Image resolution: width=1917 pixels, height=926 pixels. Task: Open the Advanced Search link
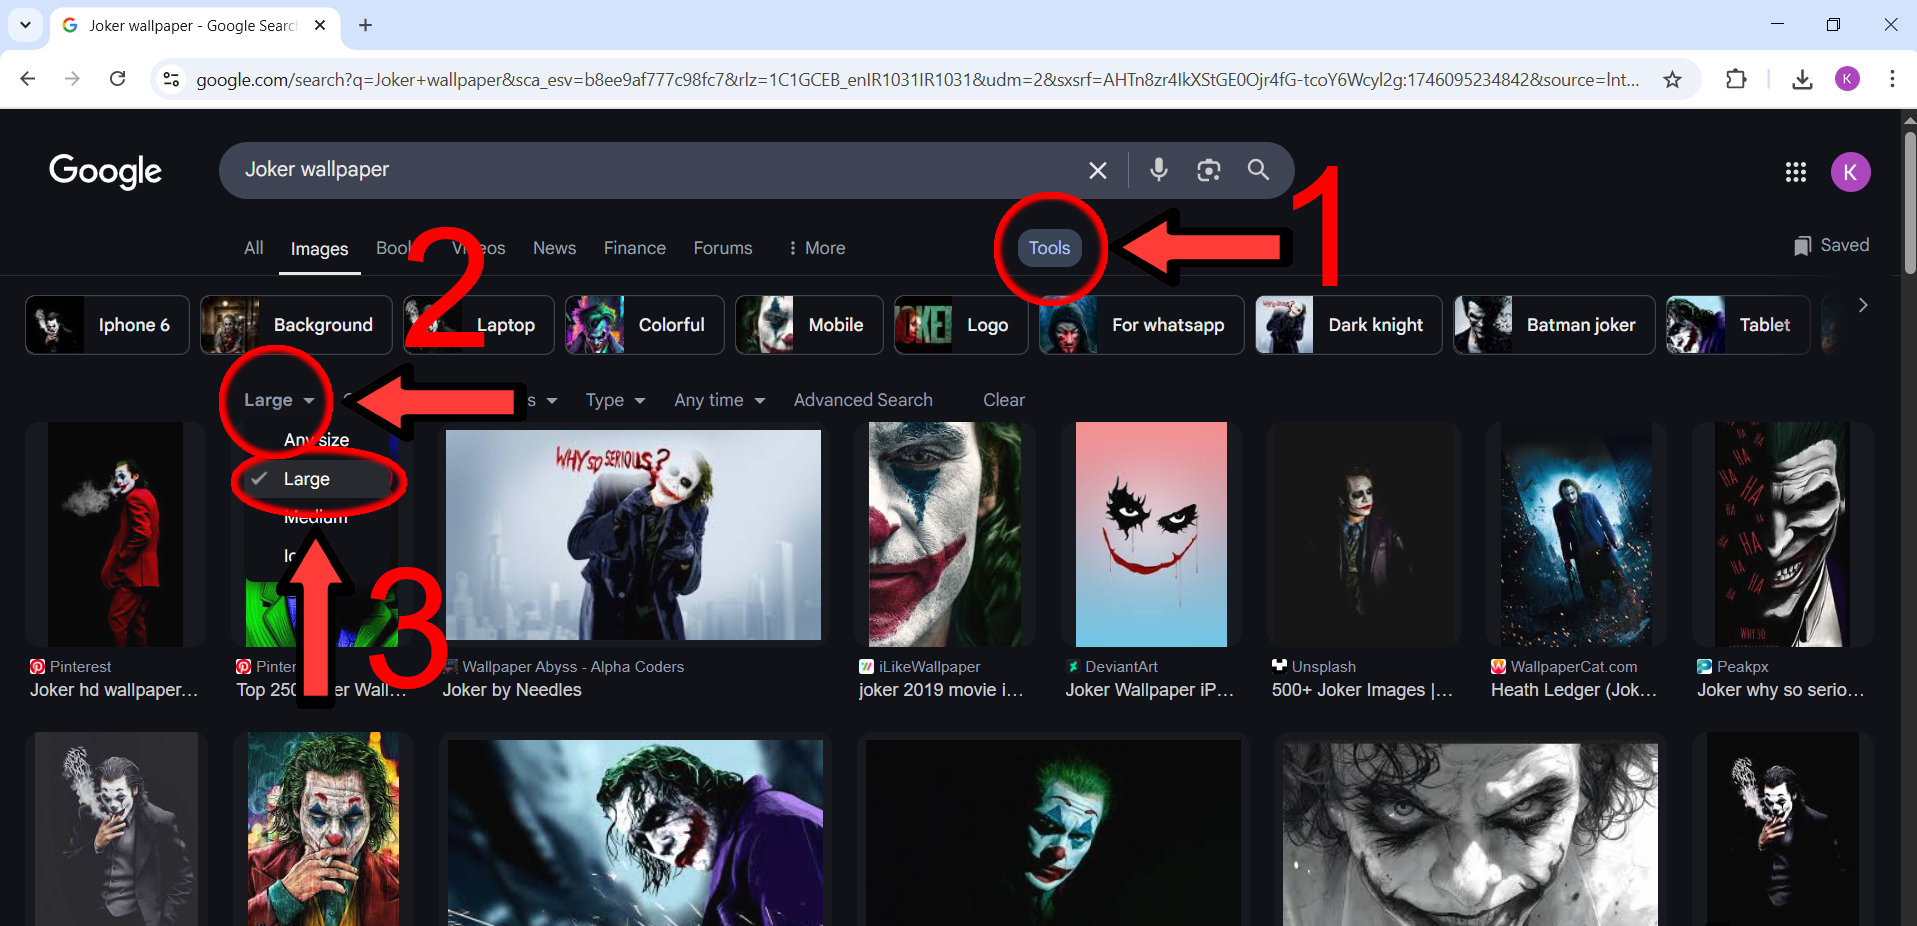point(862,400)
